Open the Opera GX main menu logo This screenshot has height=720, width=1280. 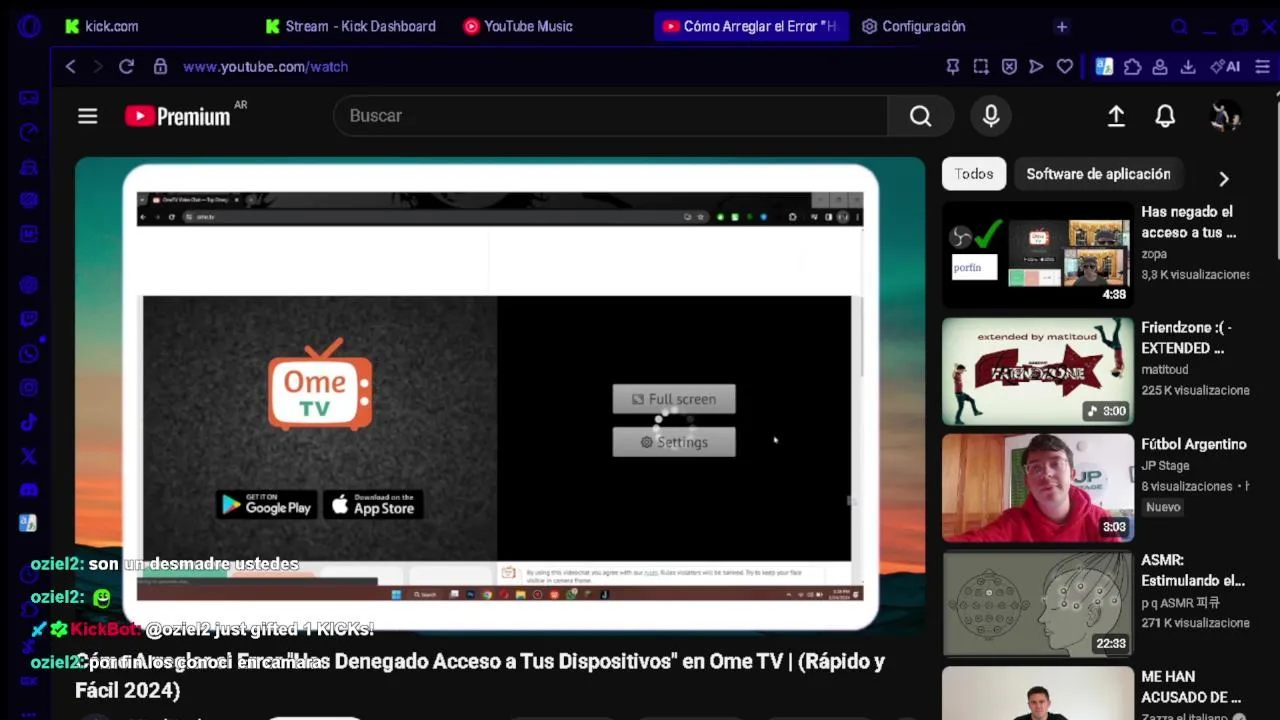coord(29,26)
